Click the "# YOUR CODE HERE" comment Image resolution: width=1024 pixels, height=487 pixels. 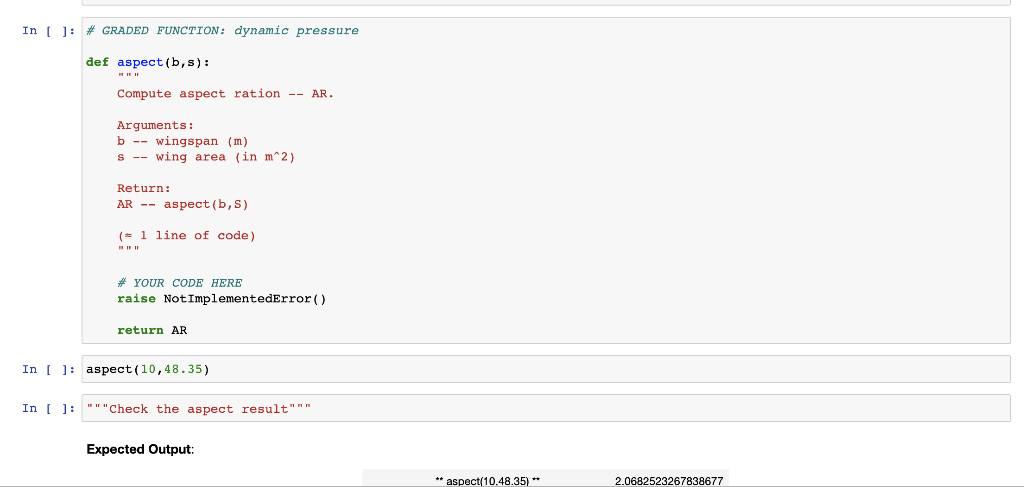point(180,283)
